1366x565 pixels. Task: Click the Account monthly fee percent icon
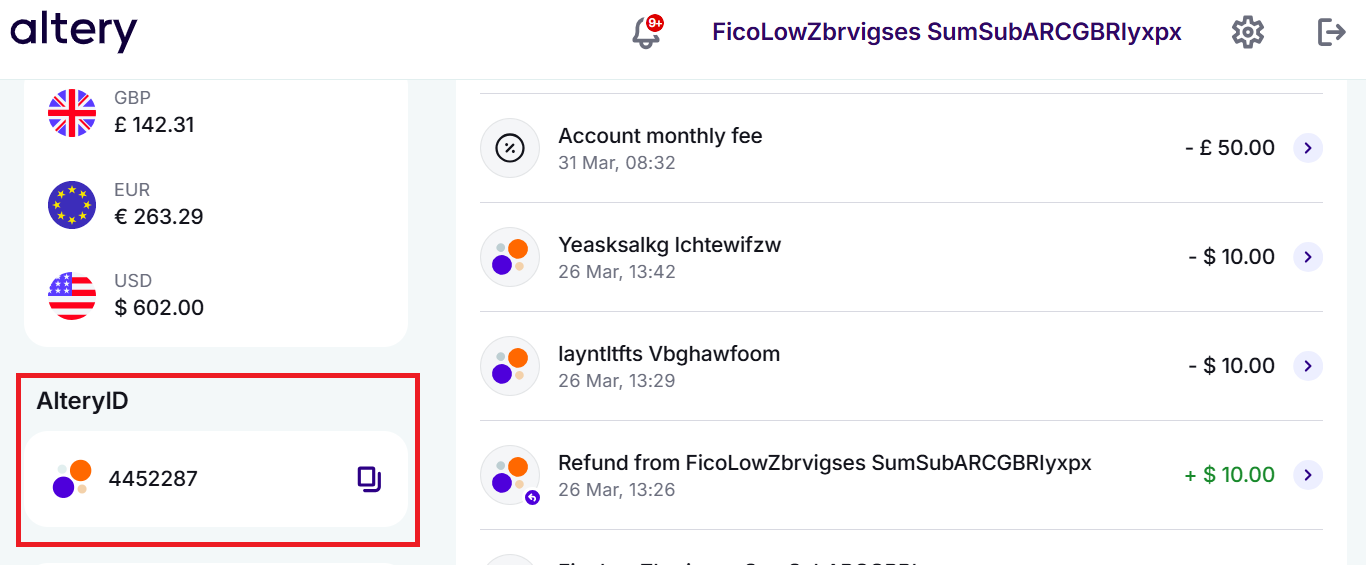click(x=510, y=149)
